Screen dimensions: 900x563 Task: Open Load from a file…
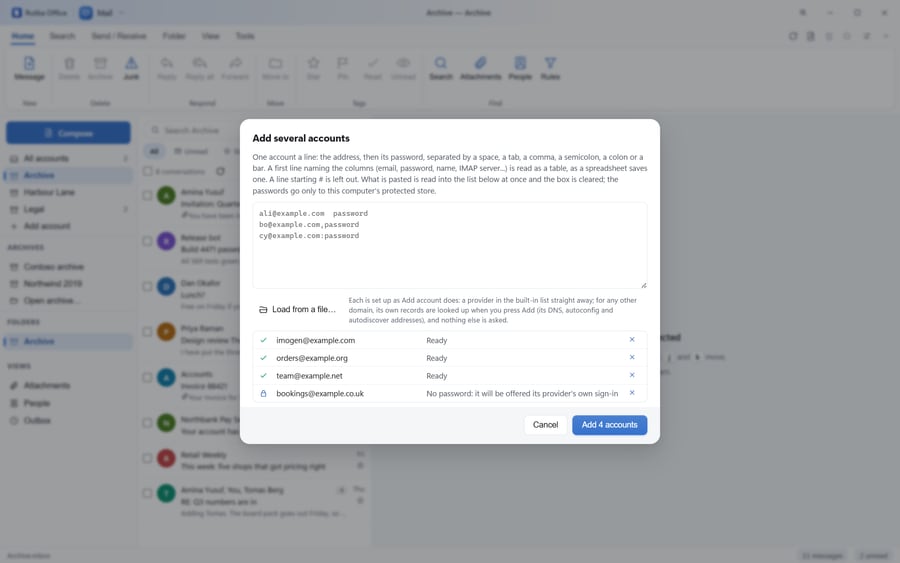point(297,309)
